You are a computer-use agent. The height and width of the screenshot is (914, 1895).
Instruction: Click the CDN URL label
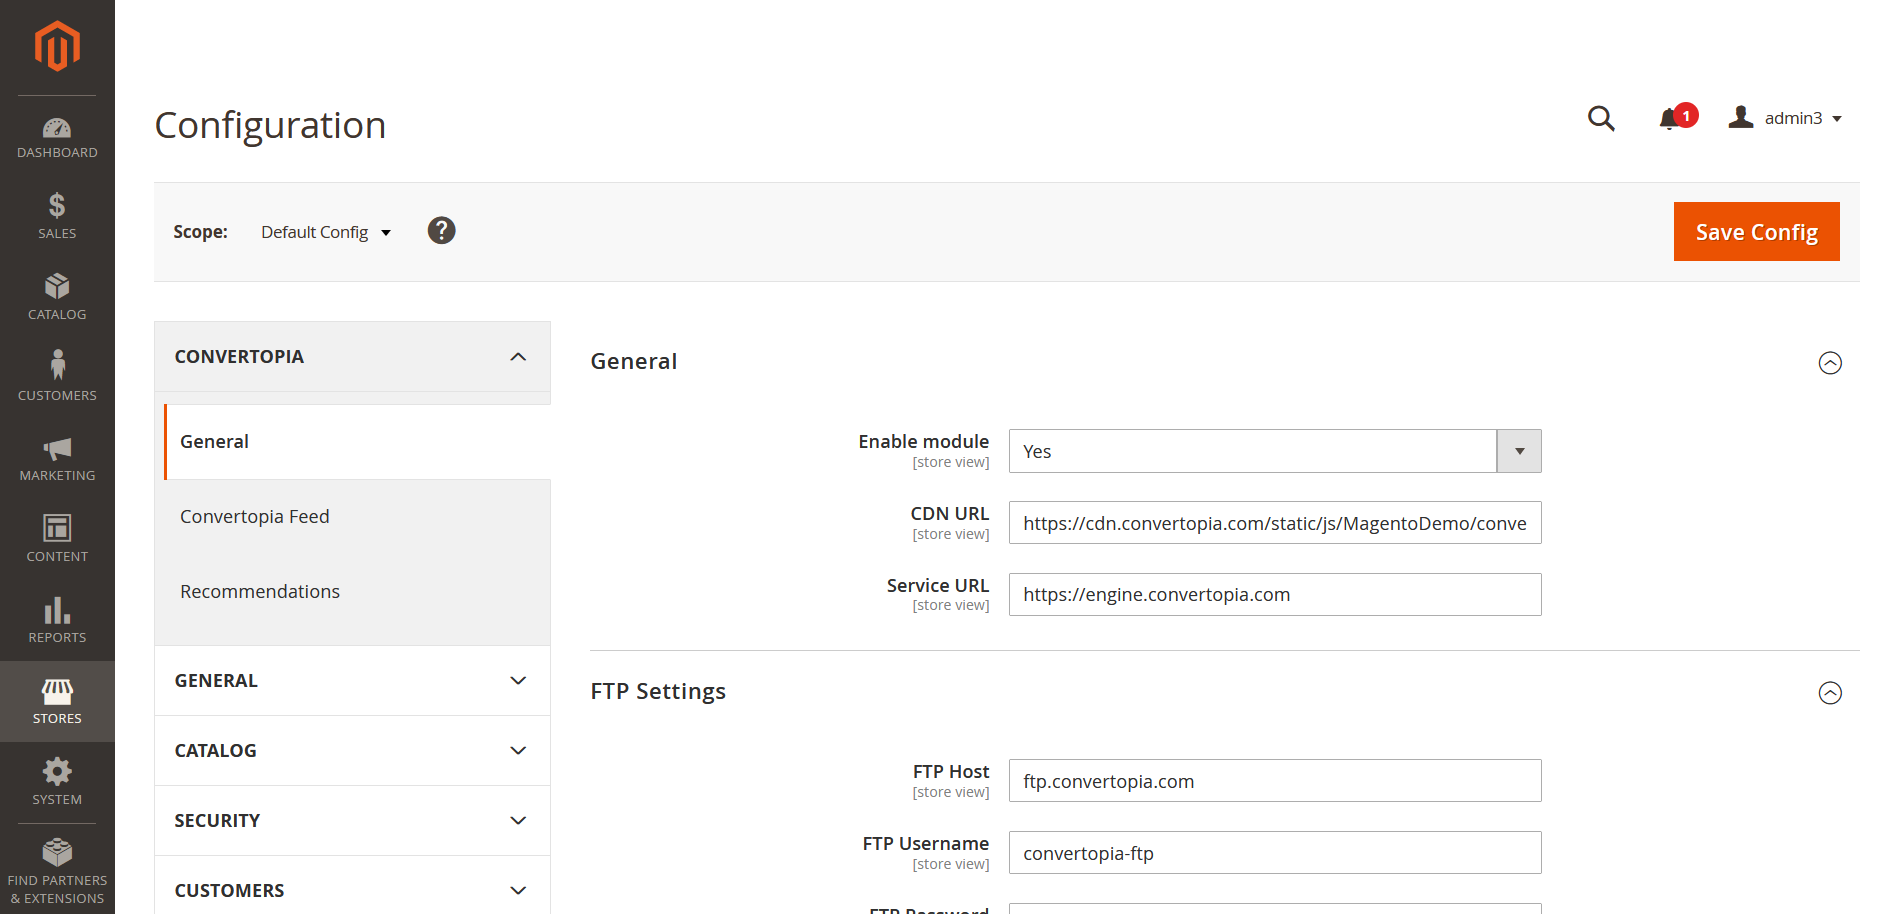949,513
